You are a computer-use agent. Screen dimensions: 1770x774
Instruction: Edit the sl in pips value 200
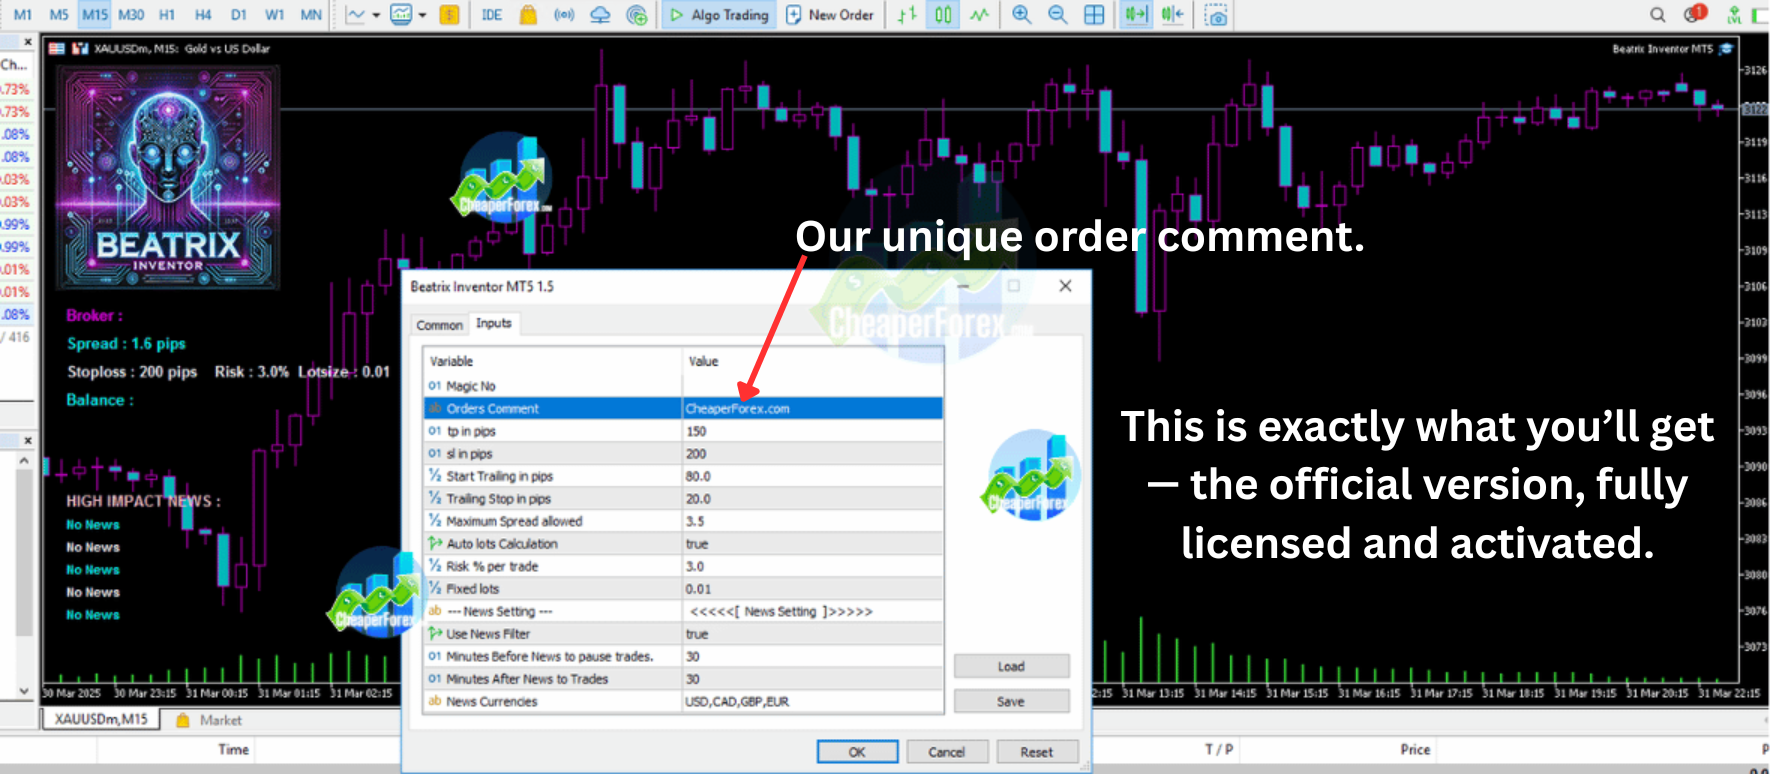tap(813, 454)
